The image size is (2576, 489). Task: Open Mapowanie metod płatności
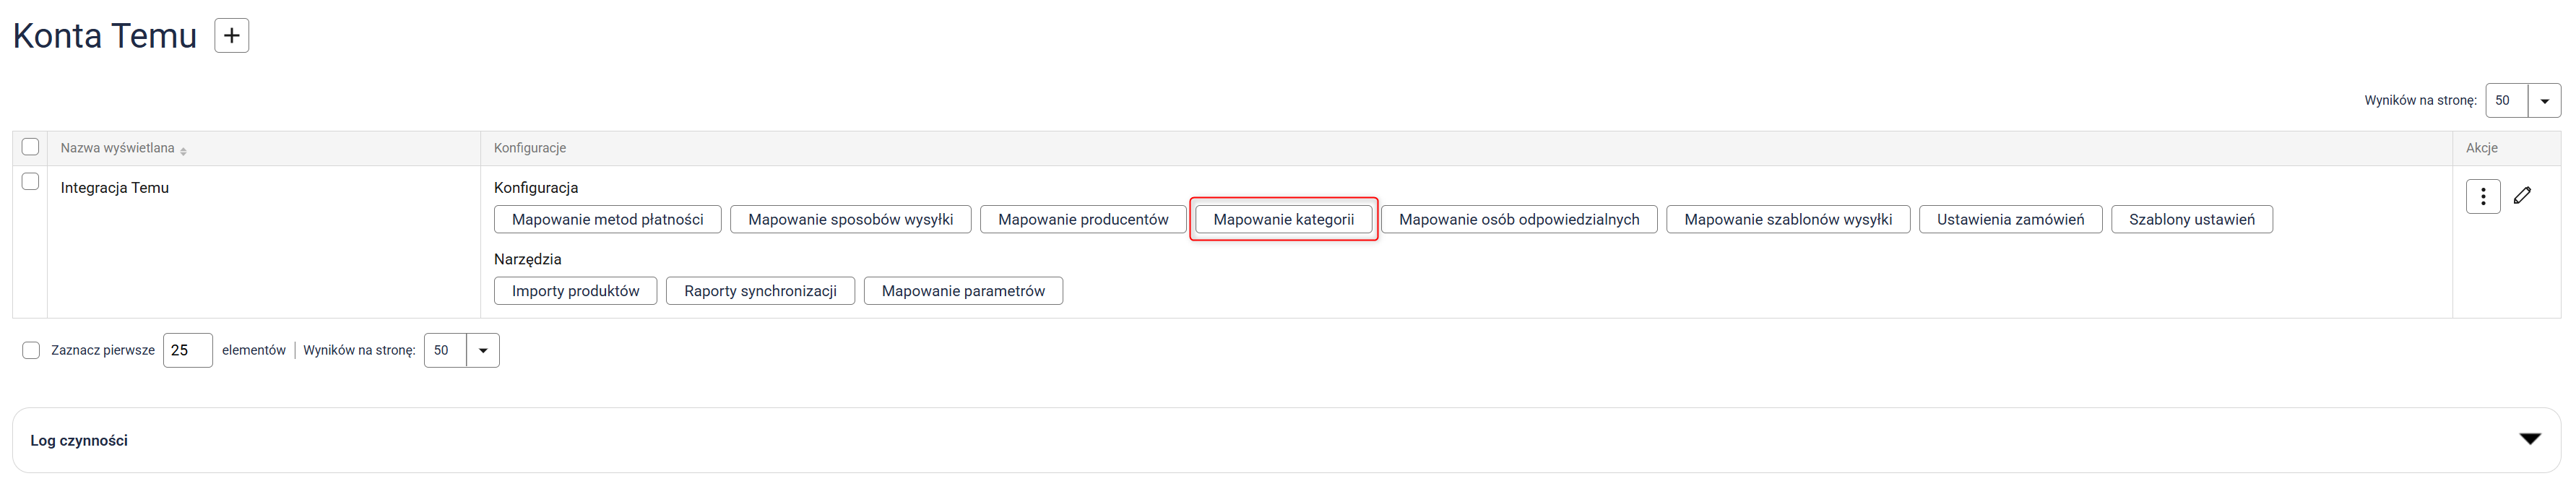point(607,219)
